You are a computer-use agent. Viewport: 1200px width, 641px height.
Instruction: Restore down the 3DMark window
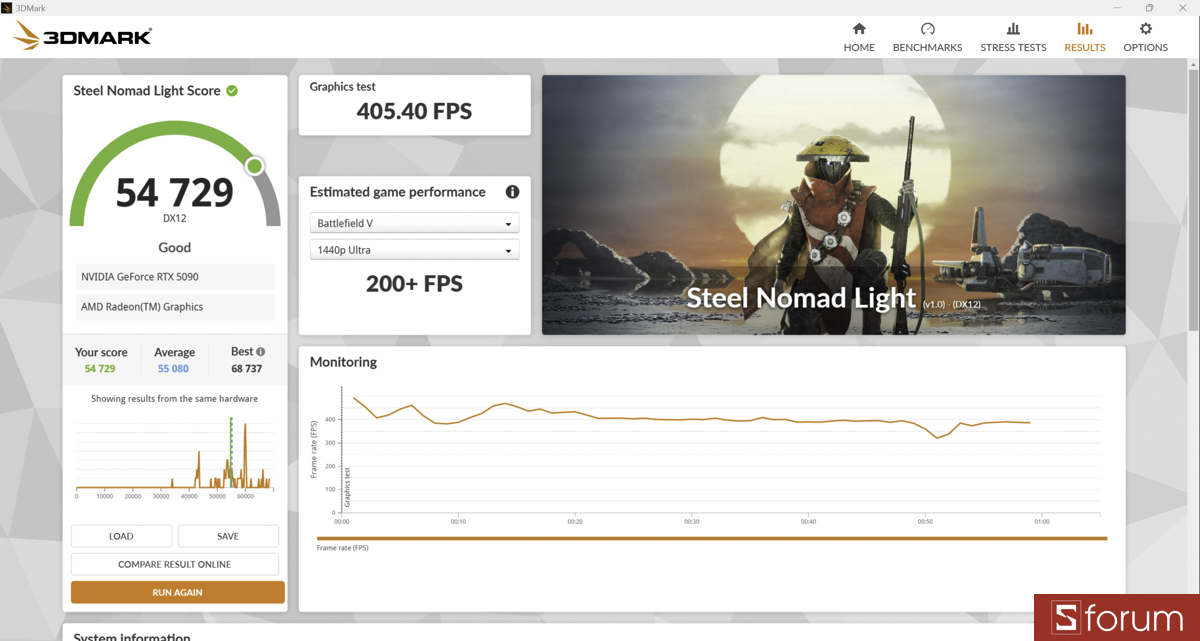[x=1150, y=7]
